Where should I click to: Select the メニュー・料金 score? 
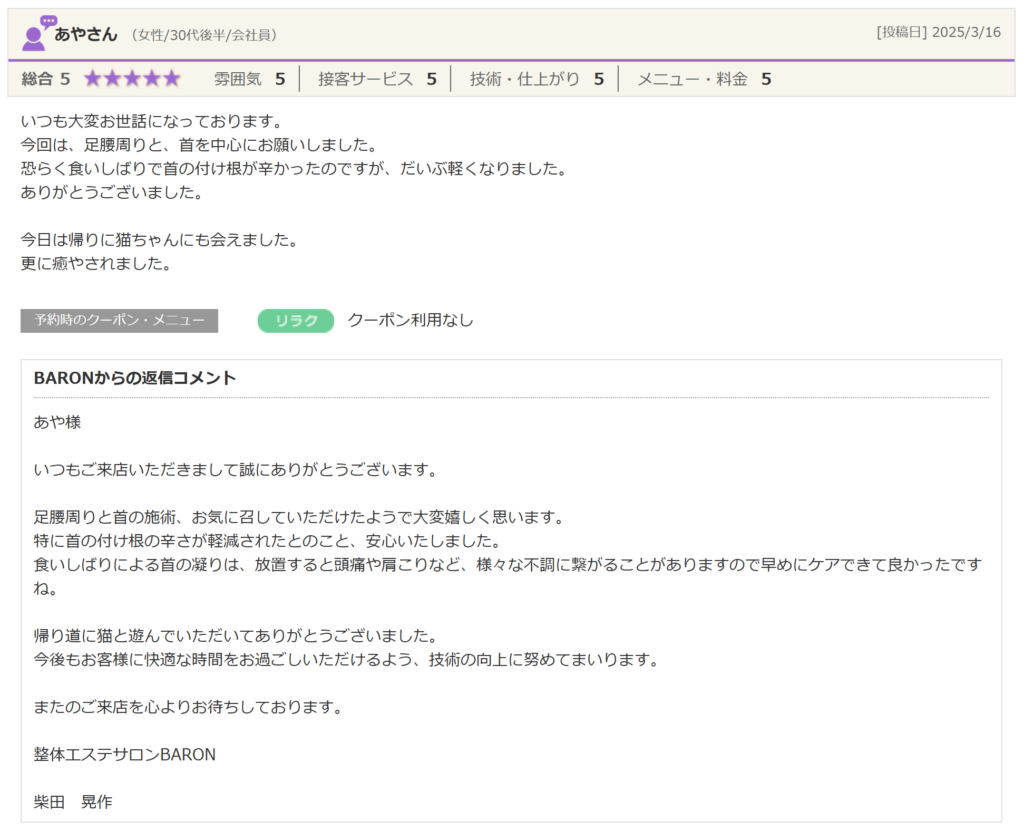coord(704,79)
